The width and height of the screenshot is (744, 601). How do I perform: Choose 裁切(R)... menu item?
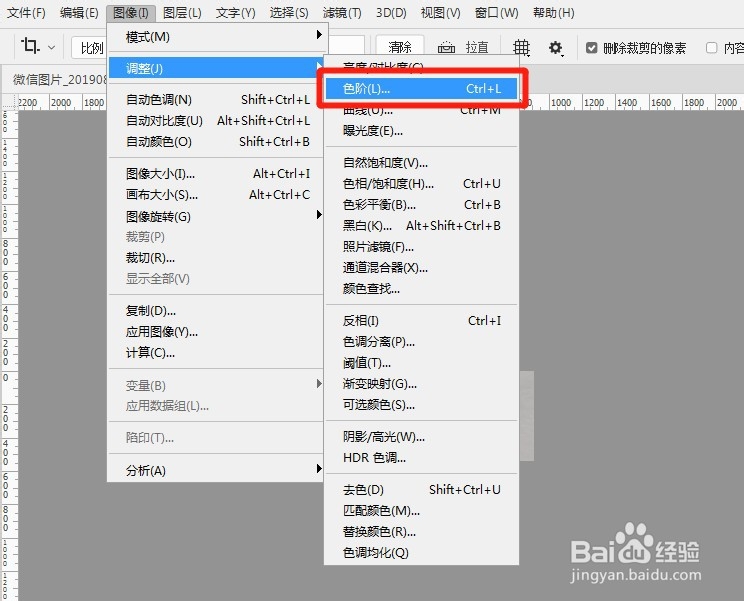[218, 258]
